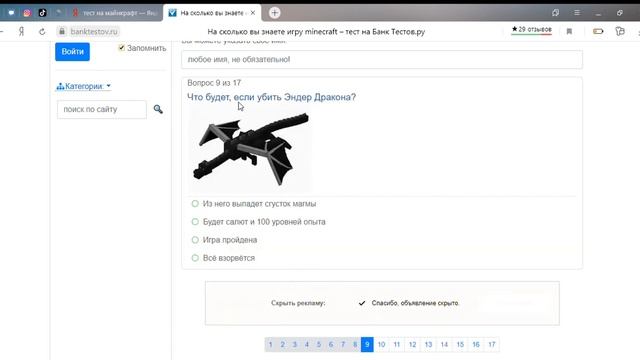Screen dimensions: 640x360
Task: Toggle the Запомнить checkbox
Action: point(121,48)
